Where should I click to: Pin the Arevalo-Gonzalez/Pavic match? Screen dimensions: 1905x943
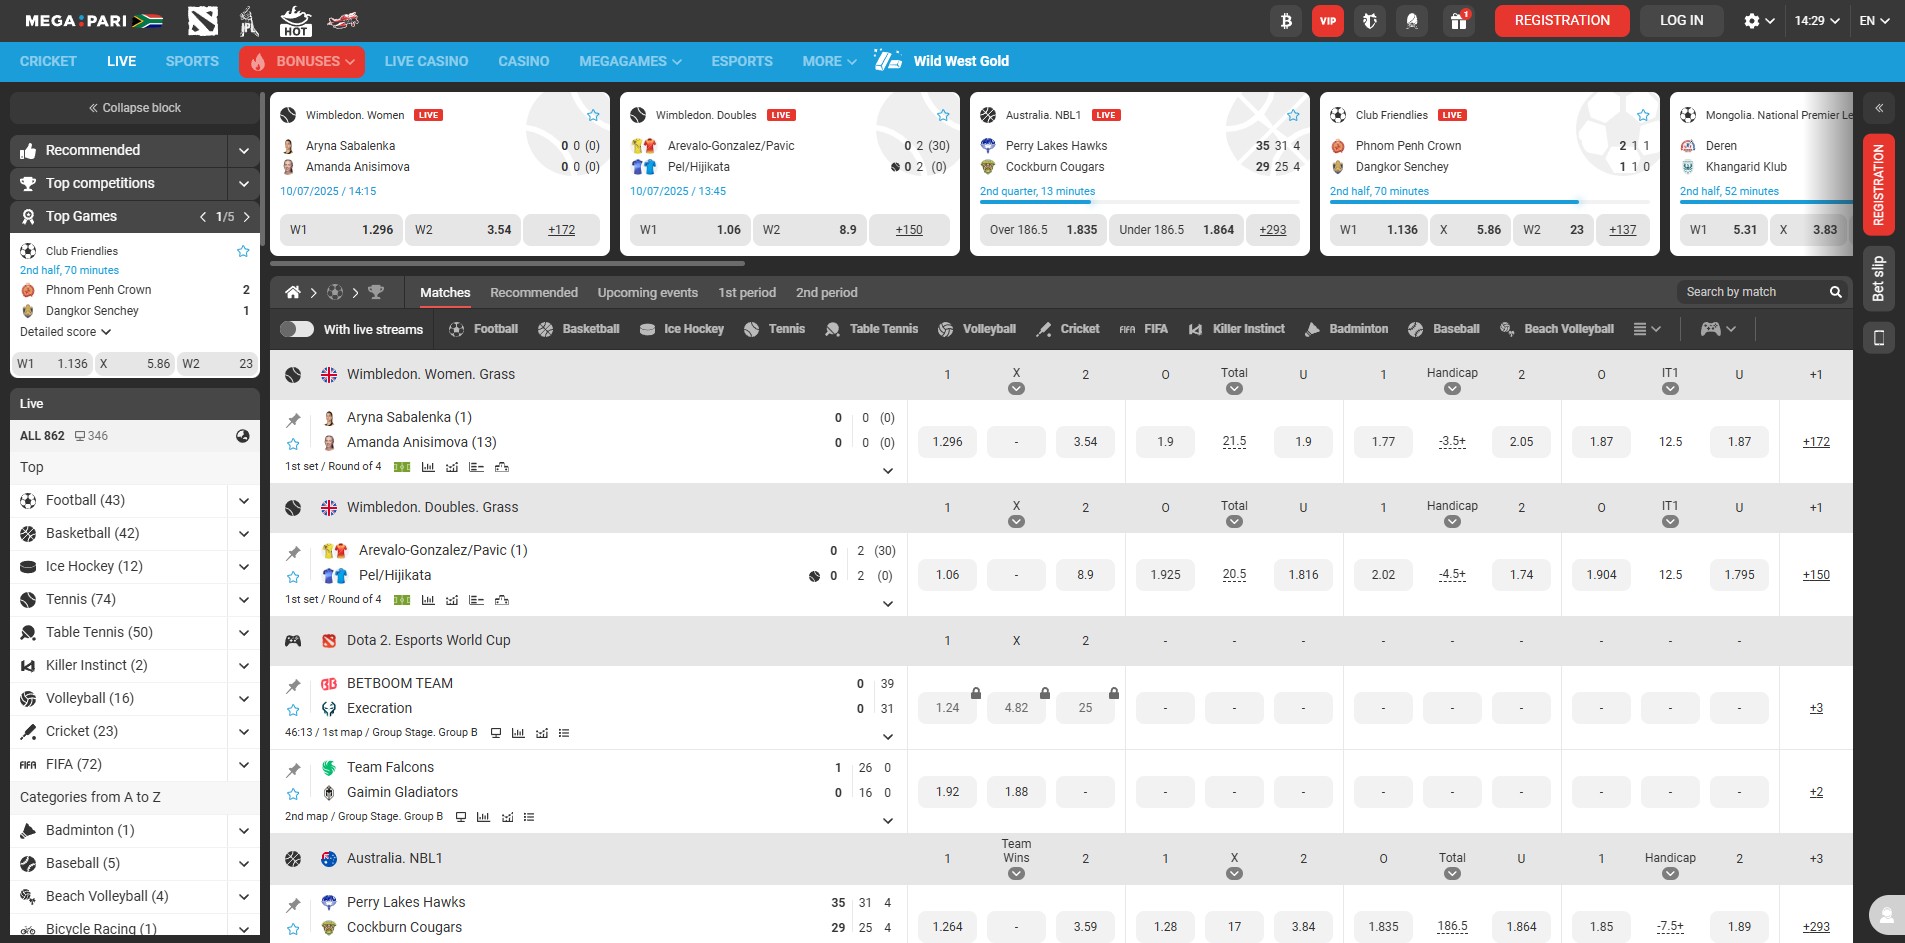point(294,550)
